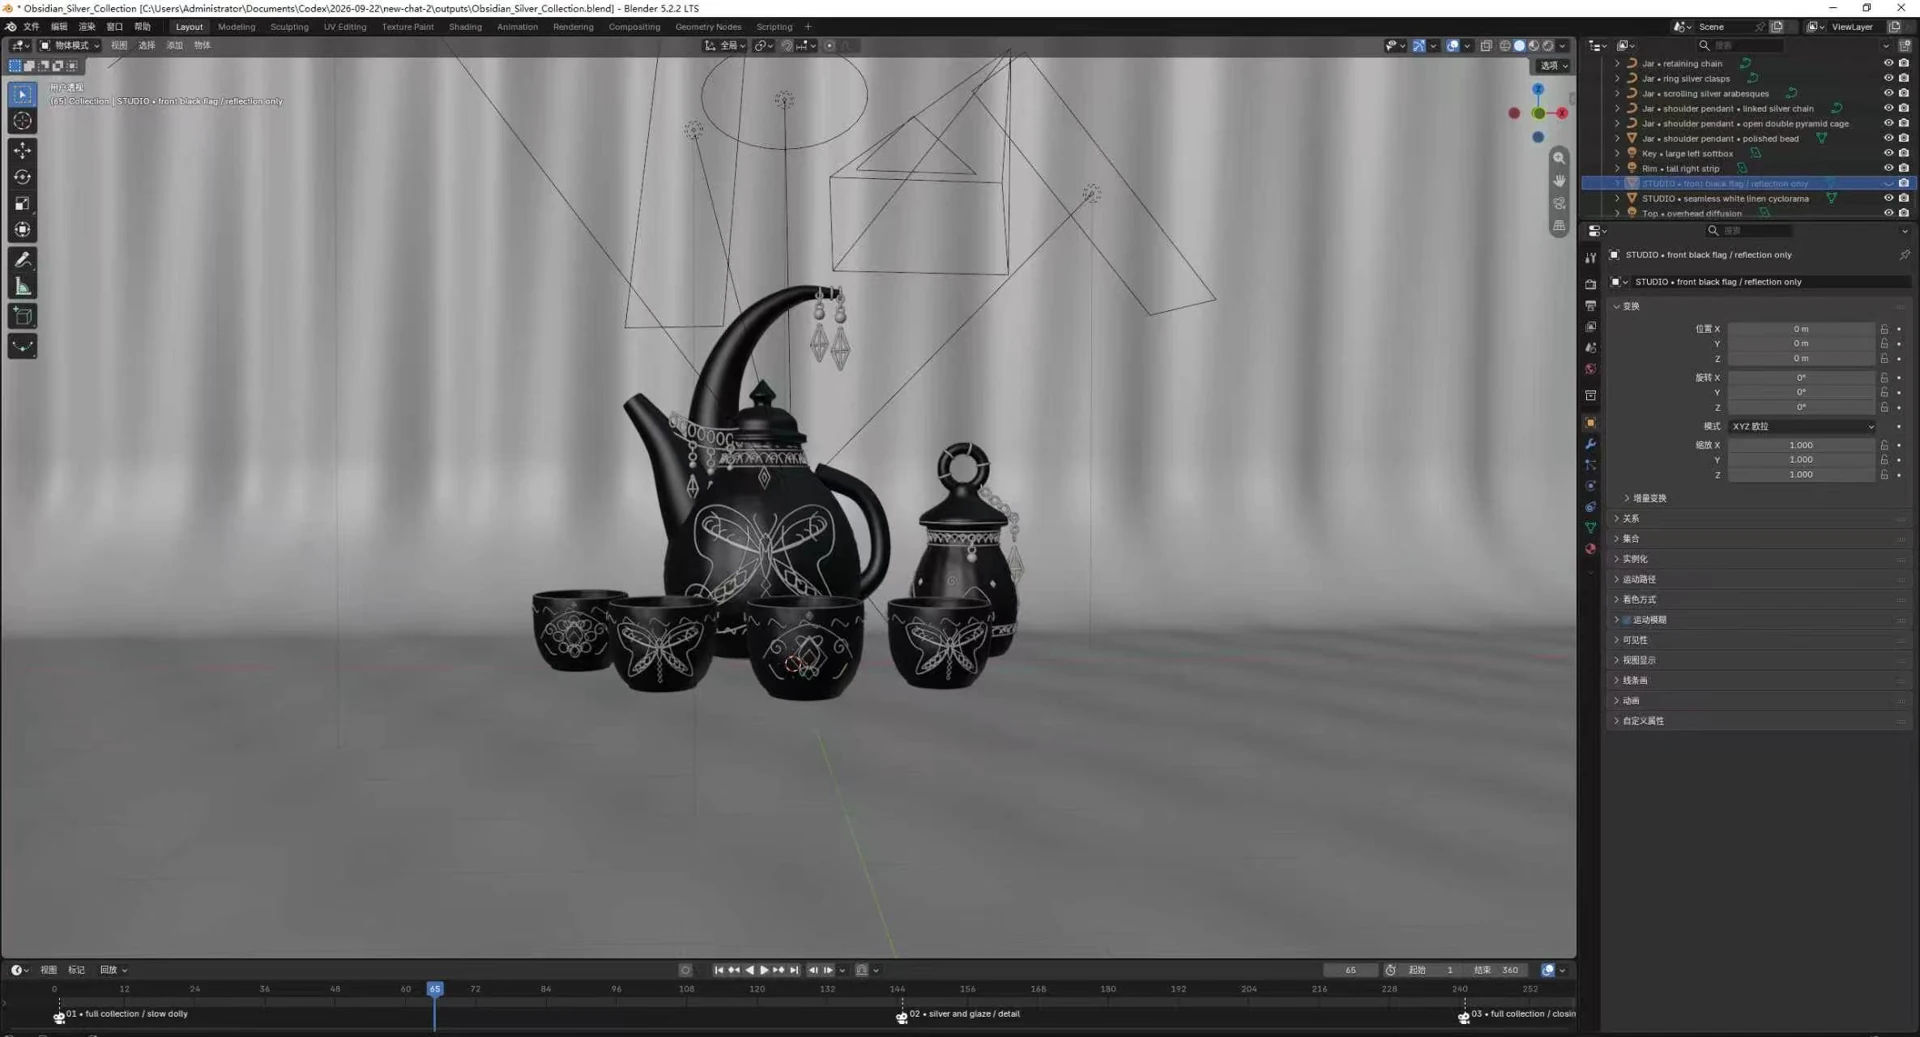Open the World properties tab icon
Viewport: 1920px width, 1037px height.
(1590, 369)
